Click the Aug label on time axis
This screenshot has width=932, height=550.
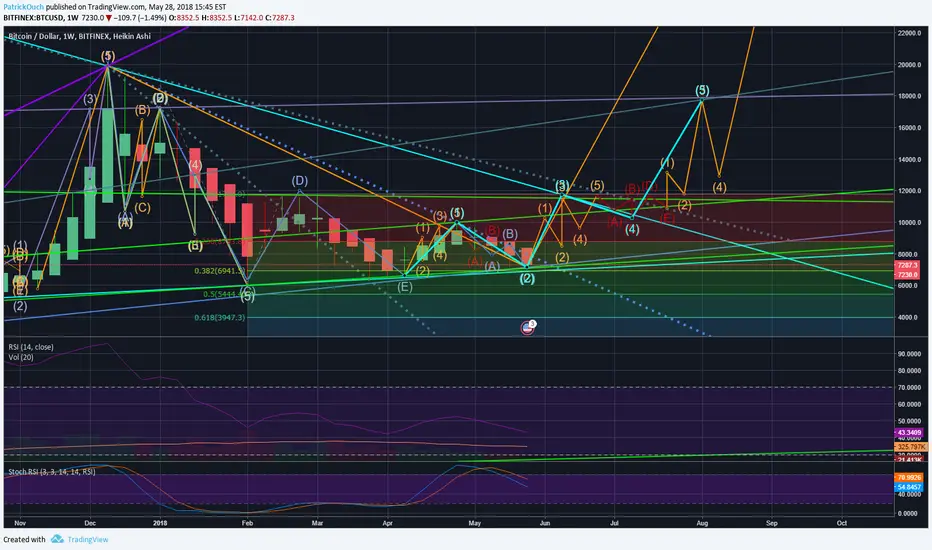[x=702, y=523]
